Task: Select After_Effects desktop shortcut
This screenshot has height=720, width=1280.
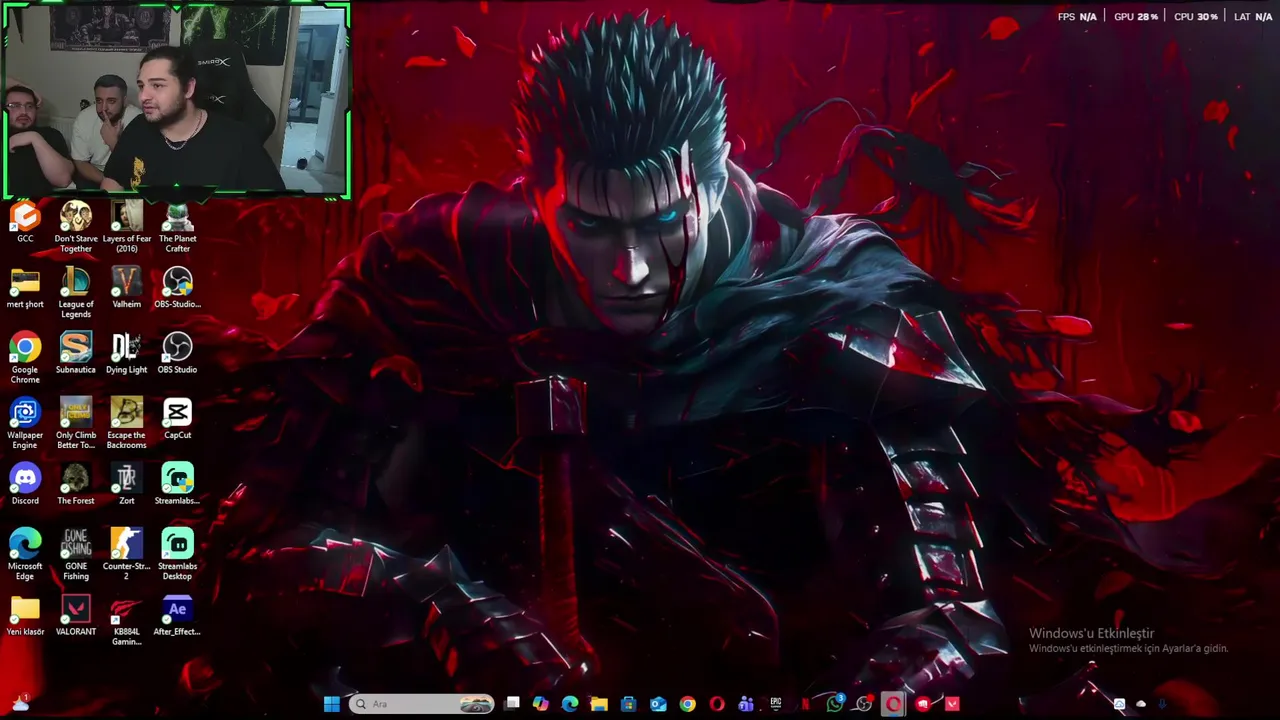Action: tap(177, 616)
